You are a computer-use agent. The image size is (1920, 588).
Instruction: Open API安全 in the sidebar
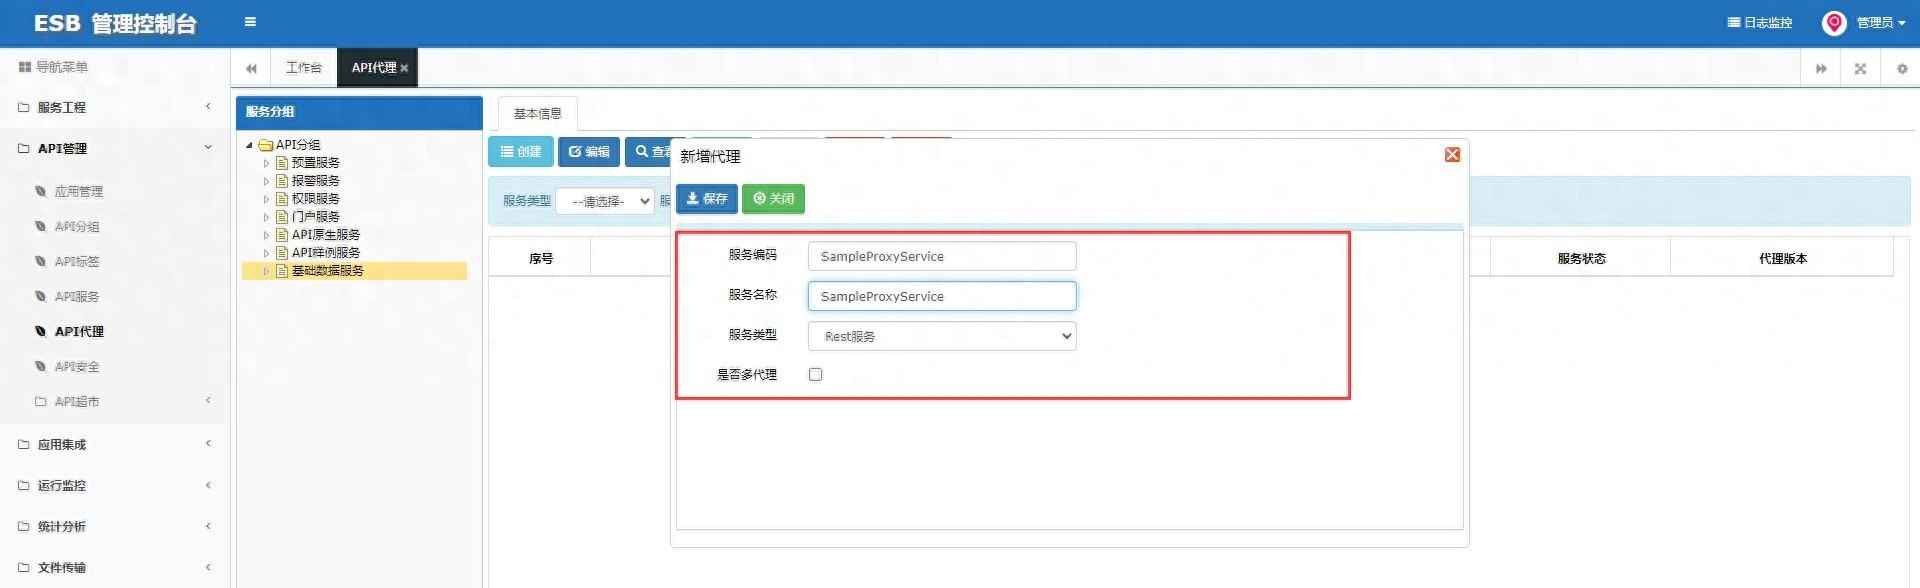pos(76,366)
